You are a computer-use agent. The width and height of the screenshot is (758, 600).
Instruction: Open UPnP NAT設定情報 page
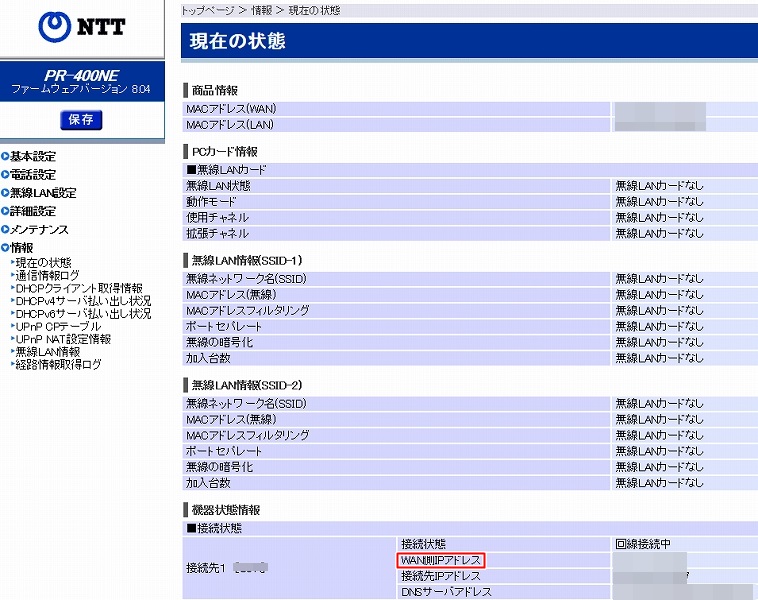coord(63,339)
